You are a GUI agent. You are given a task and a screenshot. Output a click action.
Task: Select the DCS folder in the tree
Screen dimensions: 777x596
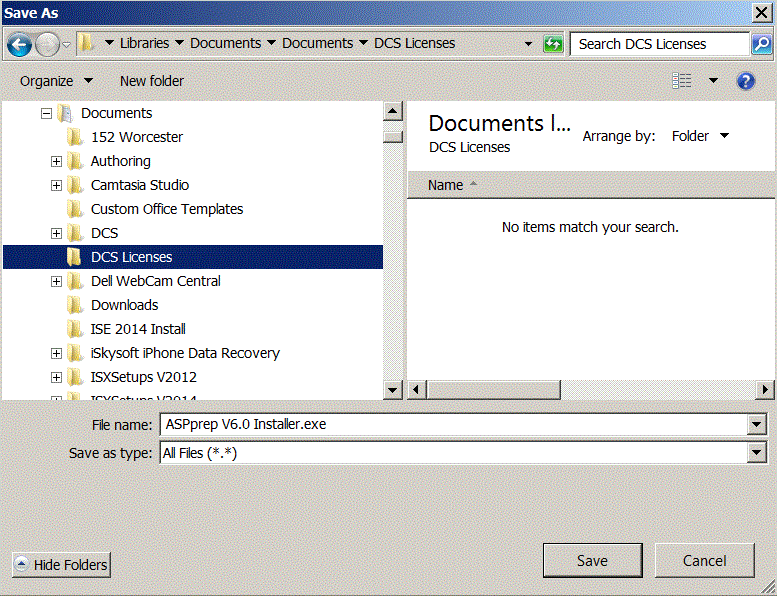pos(105,233)
